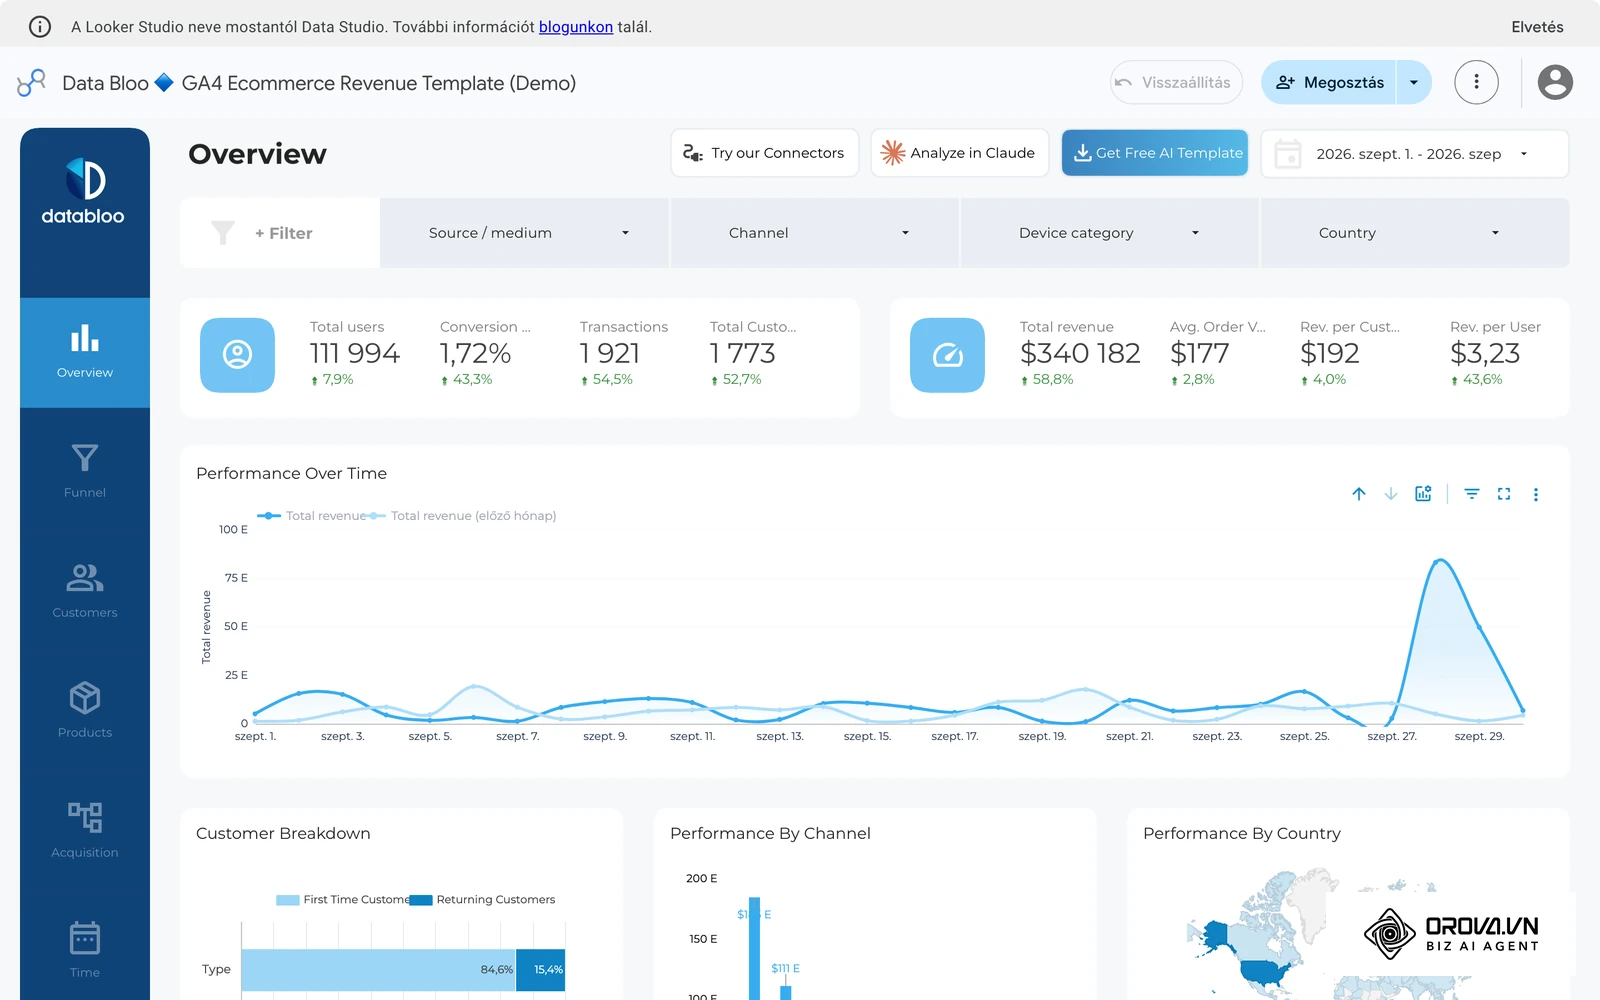Screen dimensions: 1600x1000
Task: Click the Data Studio logo icon
Action: tap(32, 82)
